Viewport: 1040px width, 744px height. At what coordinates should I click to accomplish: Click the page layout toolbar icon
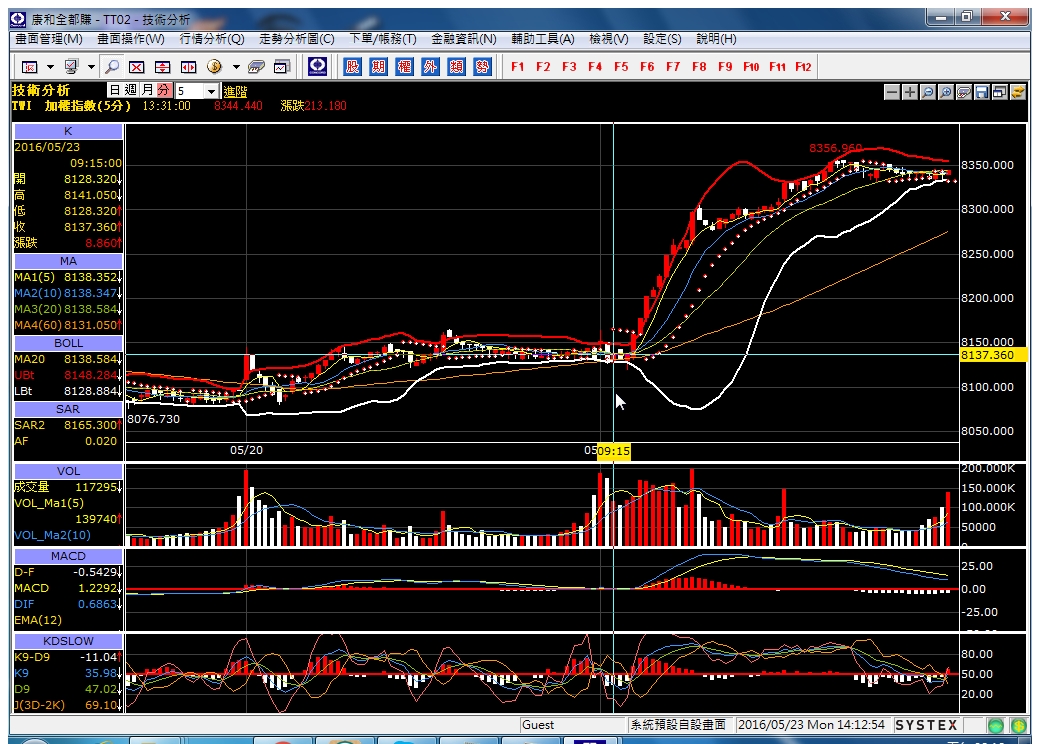tap(29, 66)
